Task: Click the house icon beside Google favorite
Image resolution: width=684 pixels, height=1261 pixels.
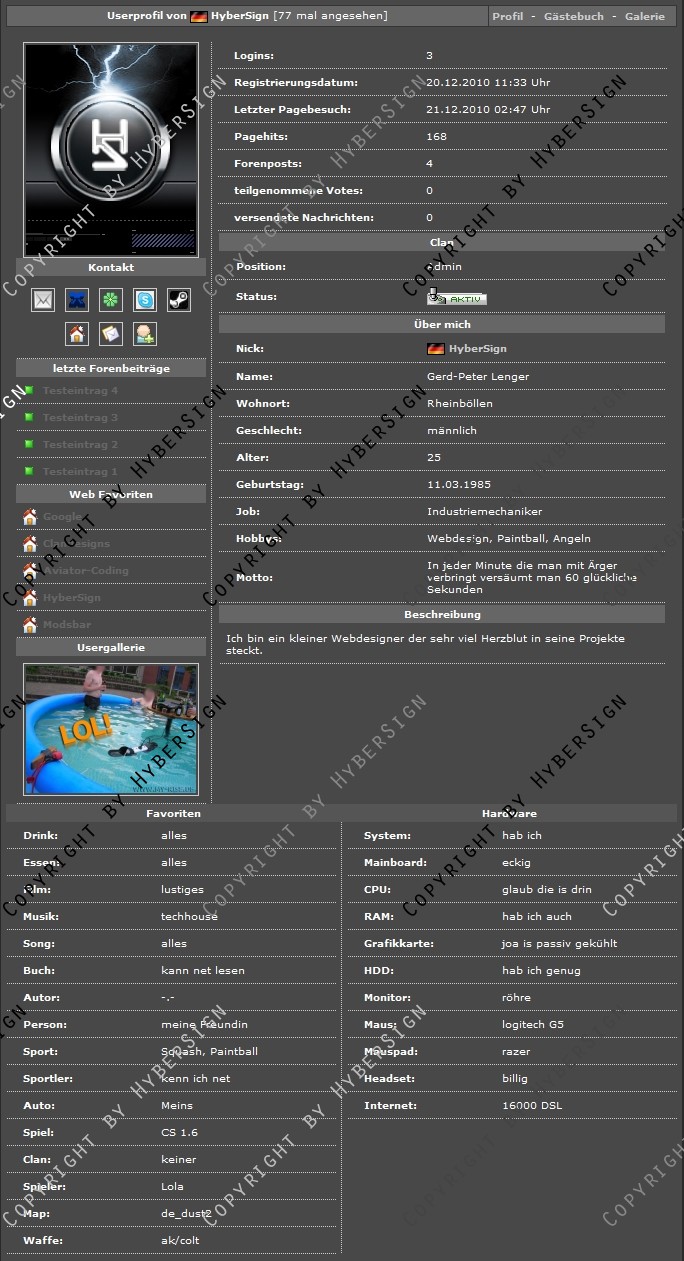Action: pos(30,517)
